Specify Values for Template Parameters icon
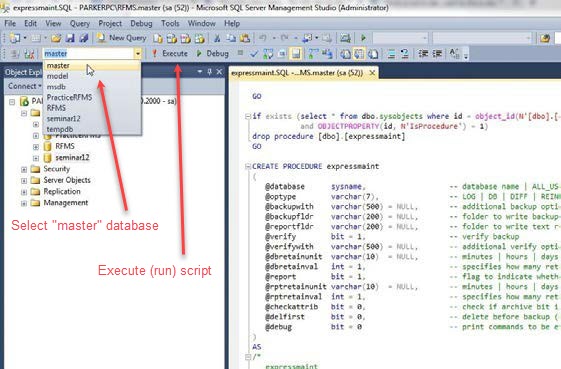561x369 pixels. click(x=454, y=54)
